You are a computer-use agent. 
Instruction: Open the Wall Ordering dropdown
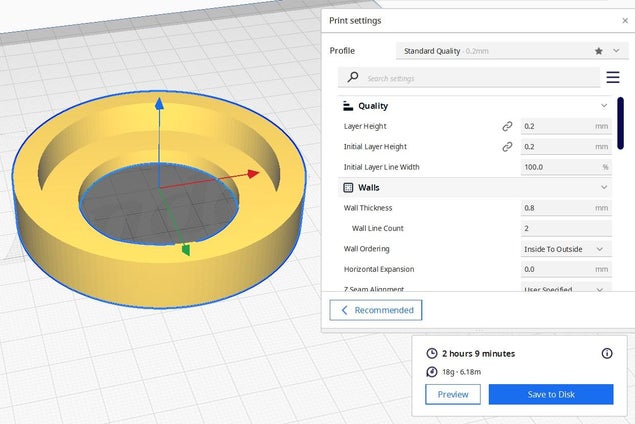(x=565, y=249)
